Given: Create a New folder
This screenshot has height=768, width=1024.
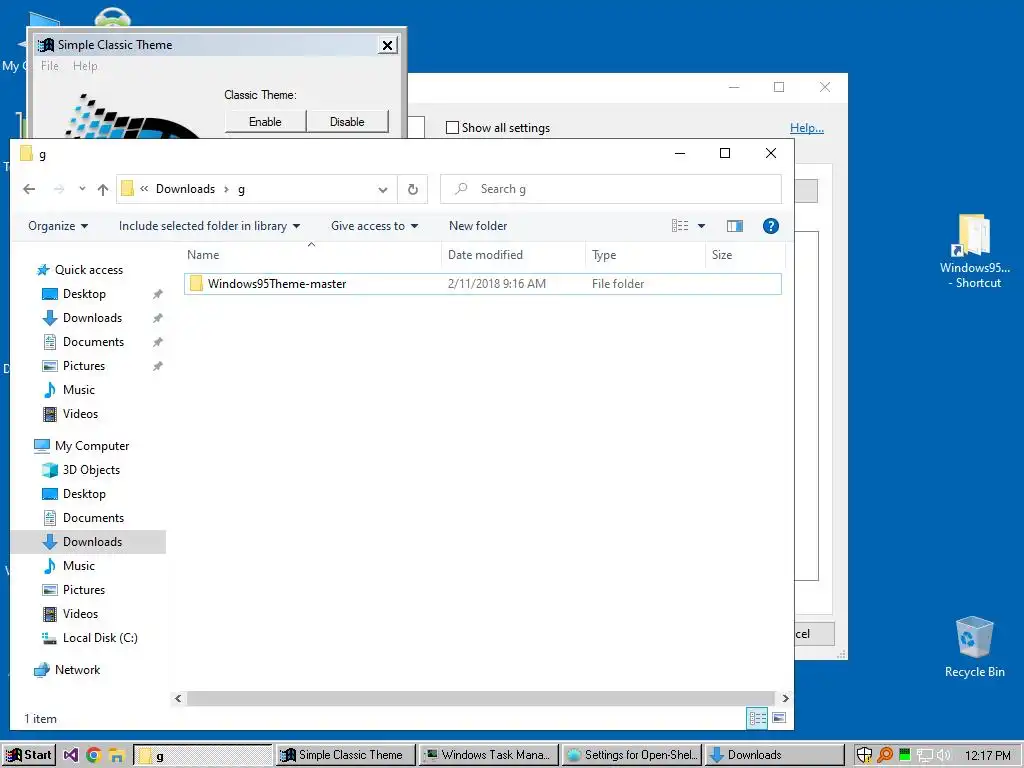Looking at the screenshot, I should click(x=478, y=226).
